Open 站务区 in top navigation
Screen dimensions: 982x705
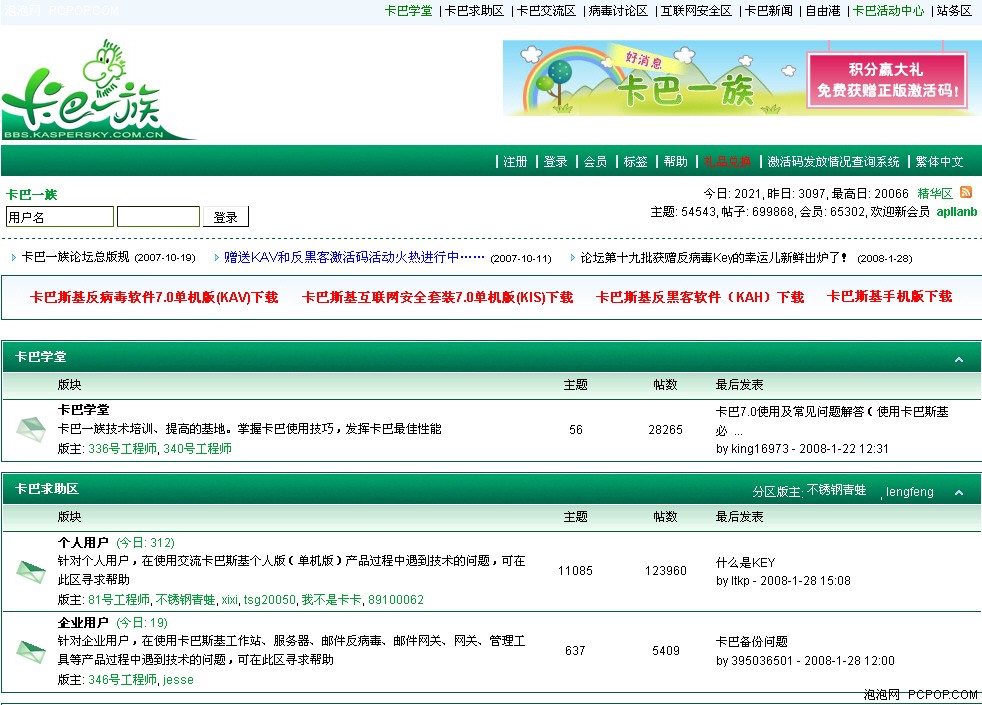click(x=954, y=11)
